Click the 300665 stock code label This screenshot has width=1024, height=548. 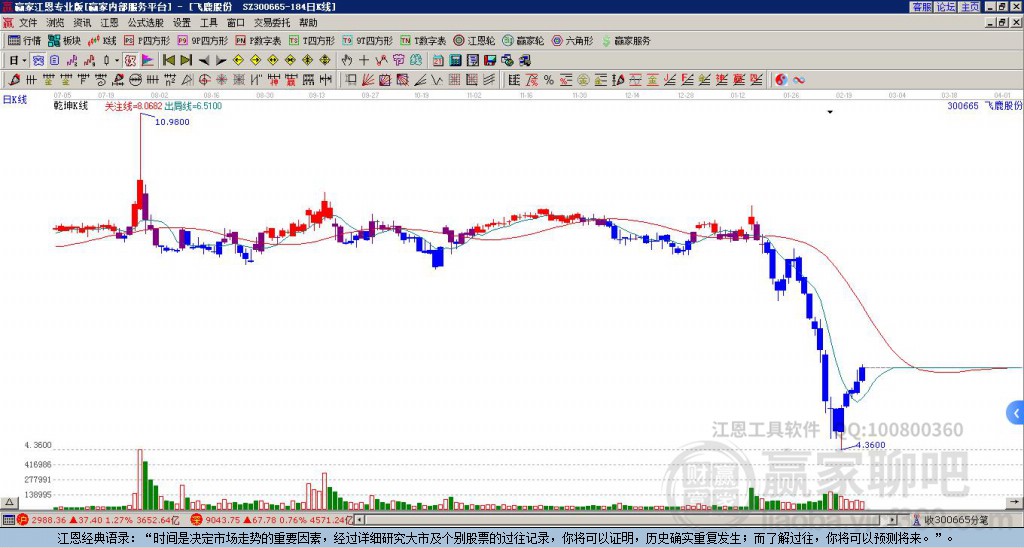click(x=963, y=105)
